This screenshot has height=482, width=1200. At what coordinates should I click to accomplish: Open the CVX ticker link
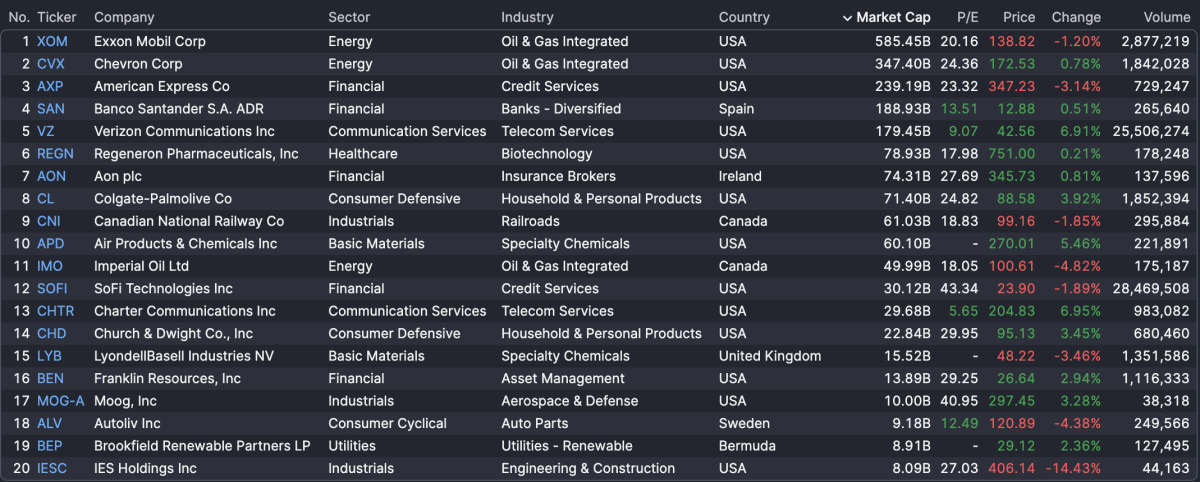(51, 64)
